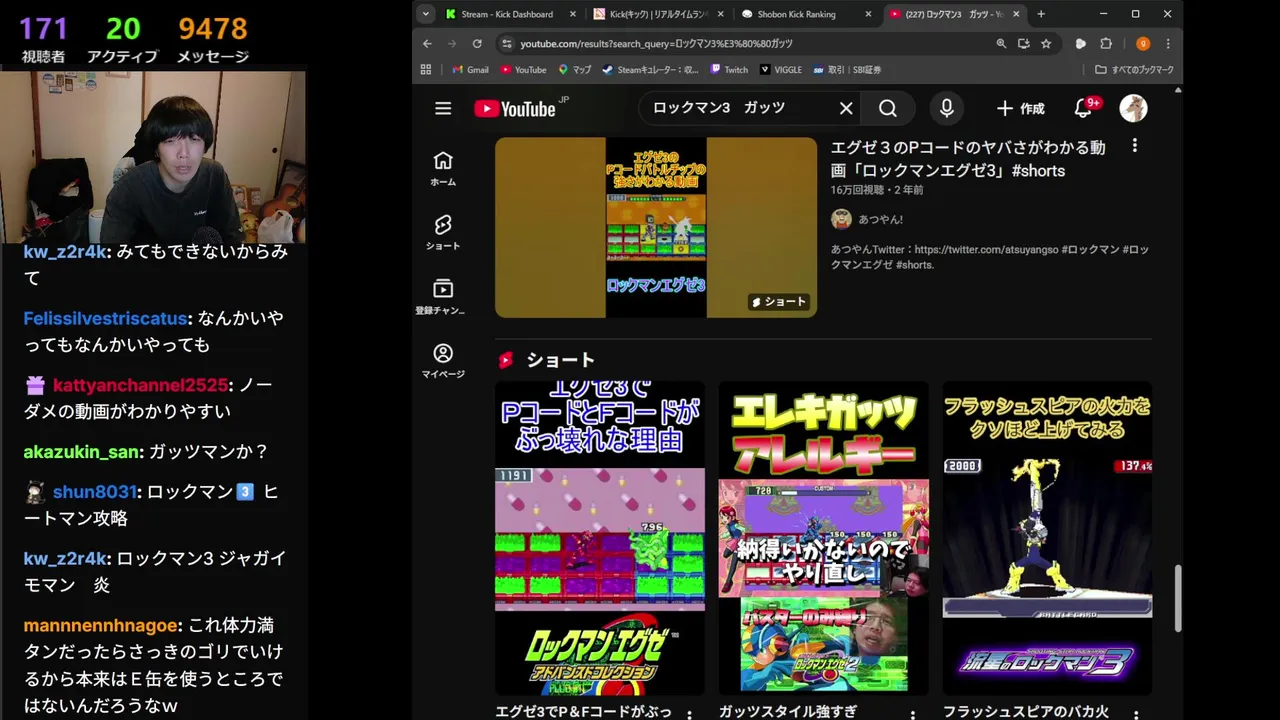The height and width of the screenshot is (720, 1280).
Task: Open a new browser tab
Action: click(x=1041, y=14)
